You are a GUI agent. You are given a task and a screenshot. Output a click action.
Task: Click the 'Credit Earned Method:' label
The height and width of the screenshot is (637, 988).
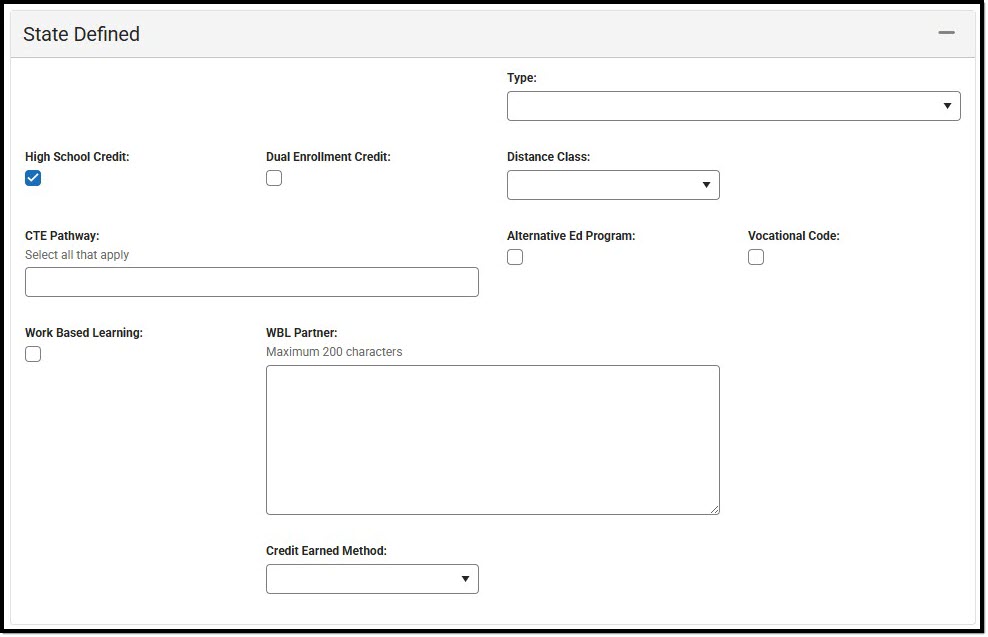(326, 551)
